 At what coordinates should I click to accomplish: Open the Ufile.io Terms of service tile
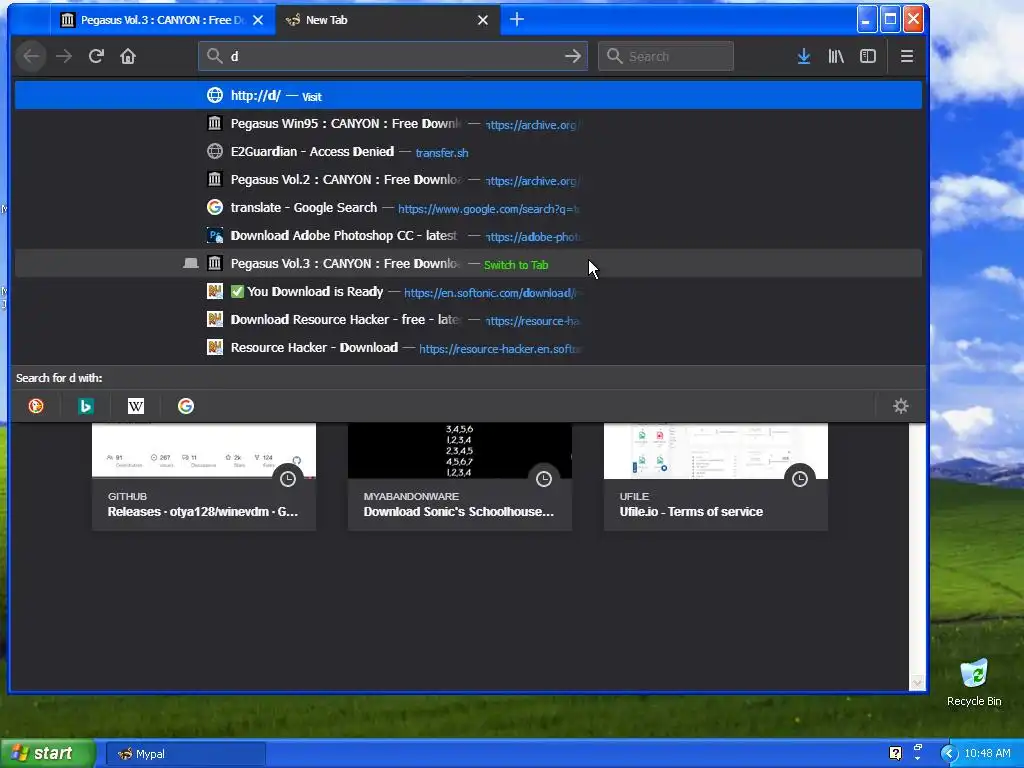point(716,477)
